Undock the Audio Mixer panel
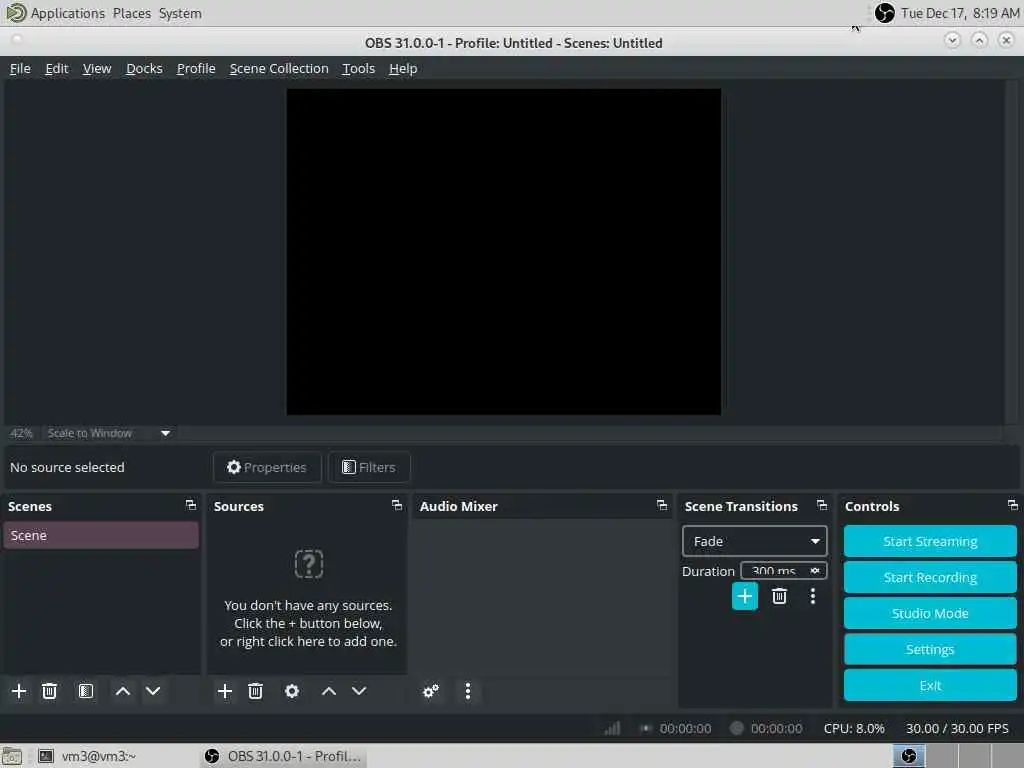Image resolution: width=1024 pixels, height=768 pixels. click(x=662, y=505)
